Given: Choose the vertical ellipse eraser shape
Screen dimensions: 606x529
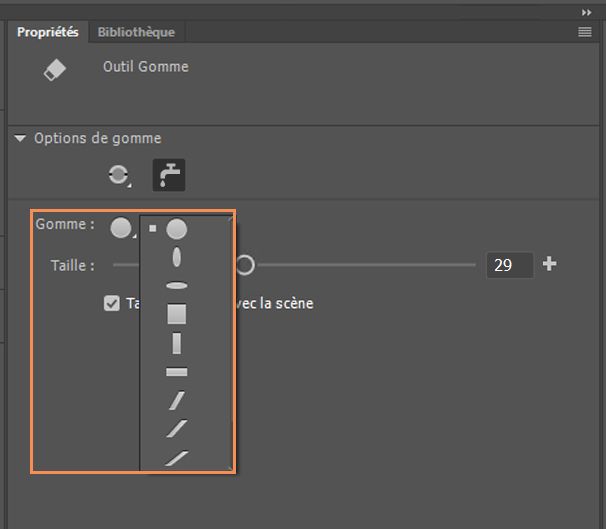Looking at the screenshot, I should coord(177,257).
